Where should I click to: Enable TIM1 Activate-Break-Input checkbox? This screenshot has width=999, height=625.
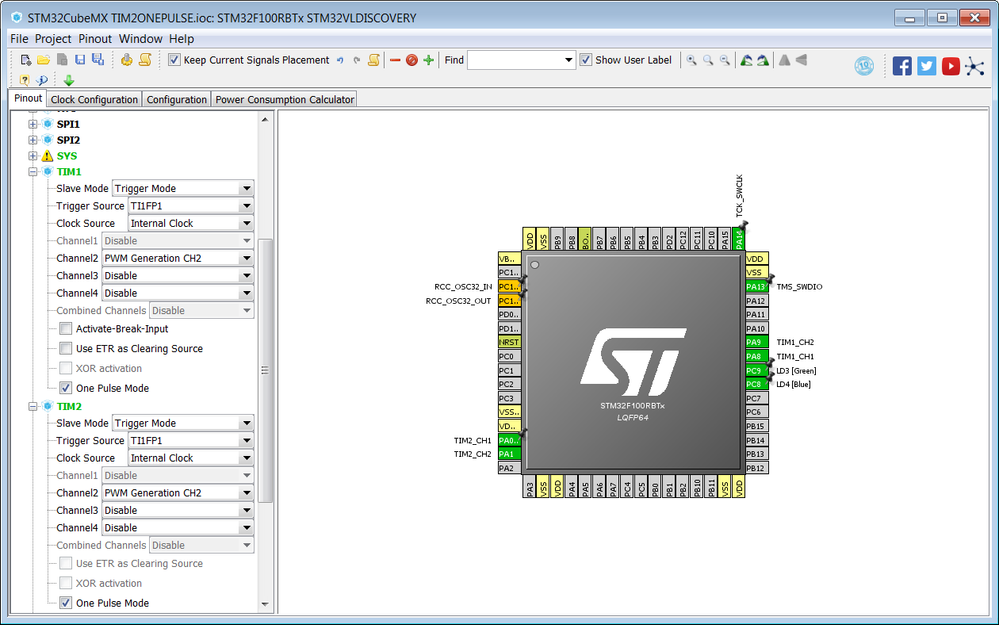tap(66, 329)
